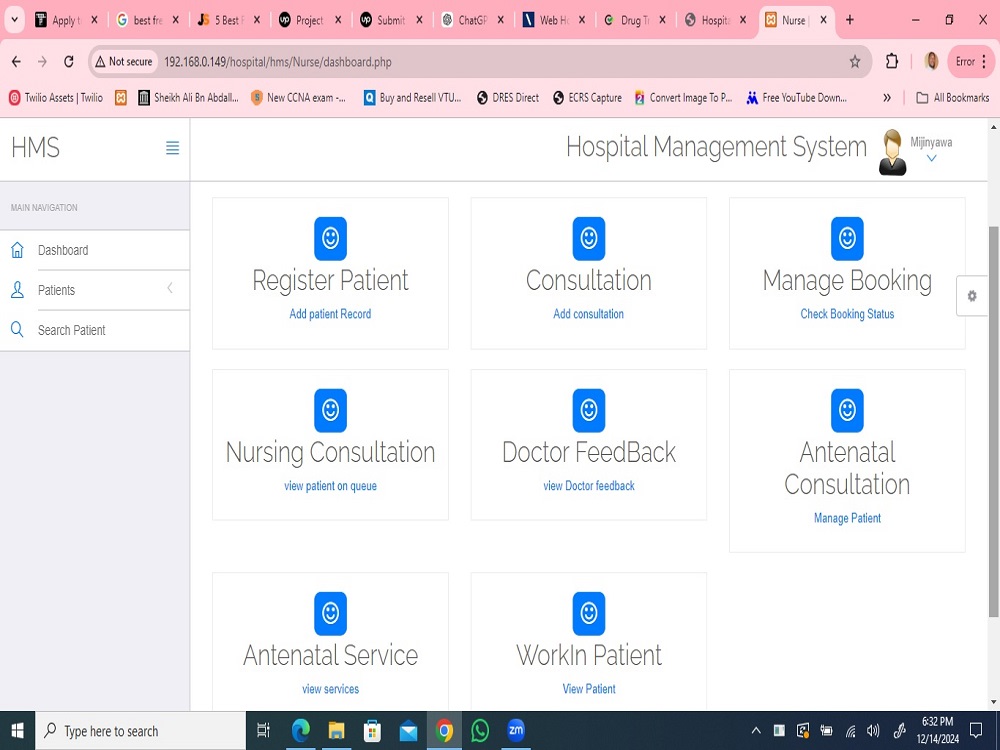Click the Doctor FeedBack smiley icon
The width and height of the screenshot is (1000, 750).
589,410
